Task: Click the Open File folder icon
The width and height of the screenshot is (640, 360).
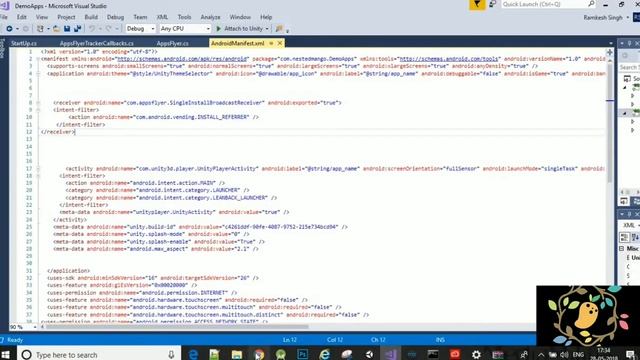Action: 56,29
